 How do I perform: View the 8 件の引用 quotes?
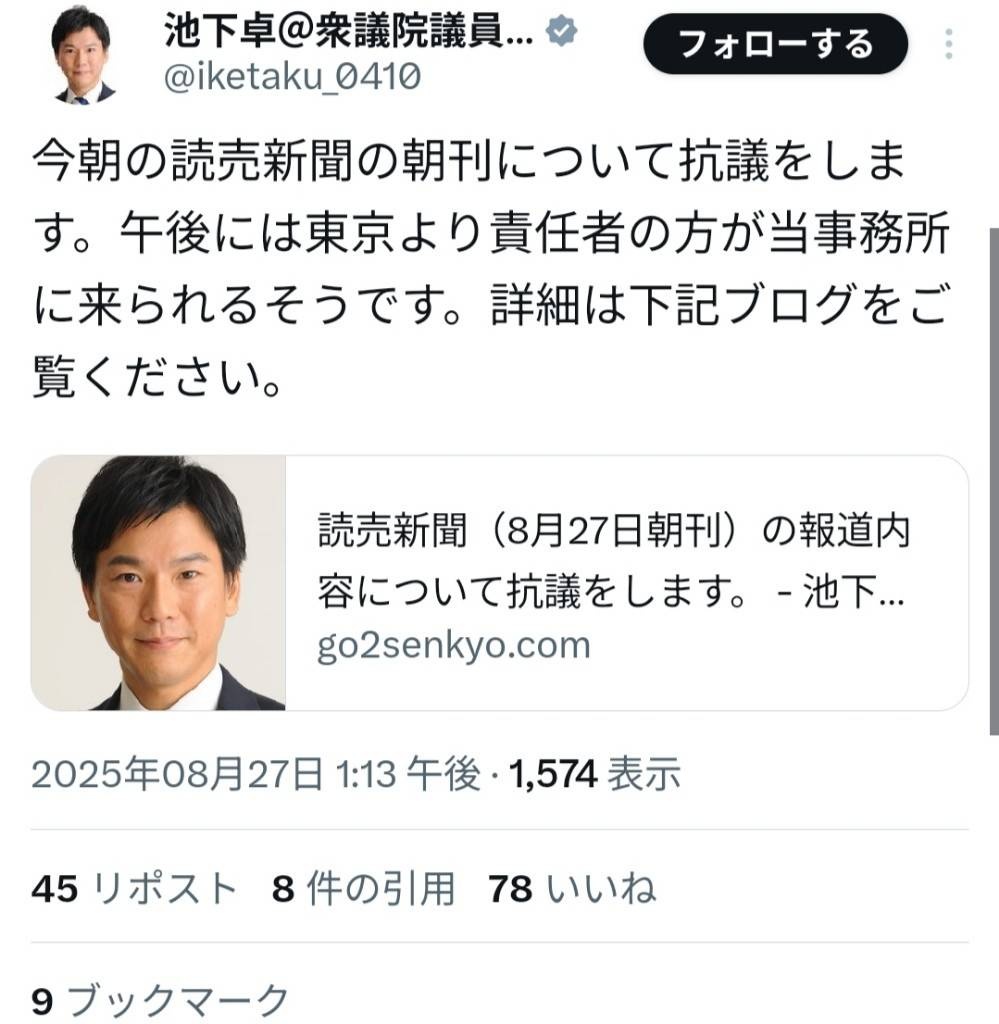[363, 889]
